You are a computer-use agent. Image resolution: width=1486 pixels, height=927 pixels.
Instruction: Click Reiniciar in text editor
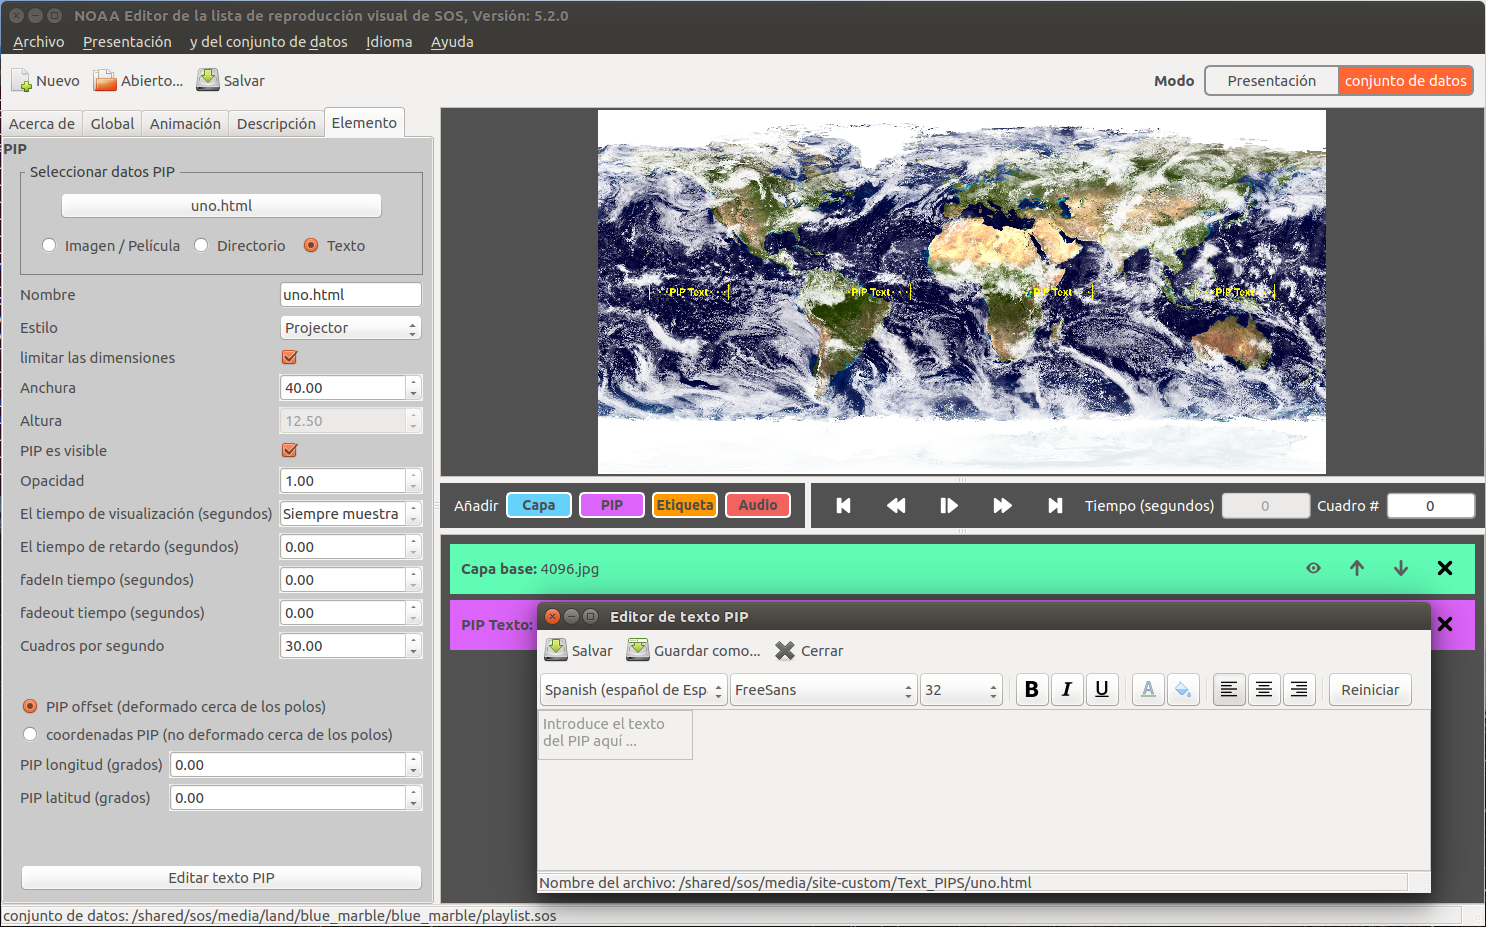coord(1370,690)
